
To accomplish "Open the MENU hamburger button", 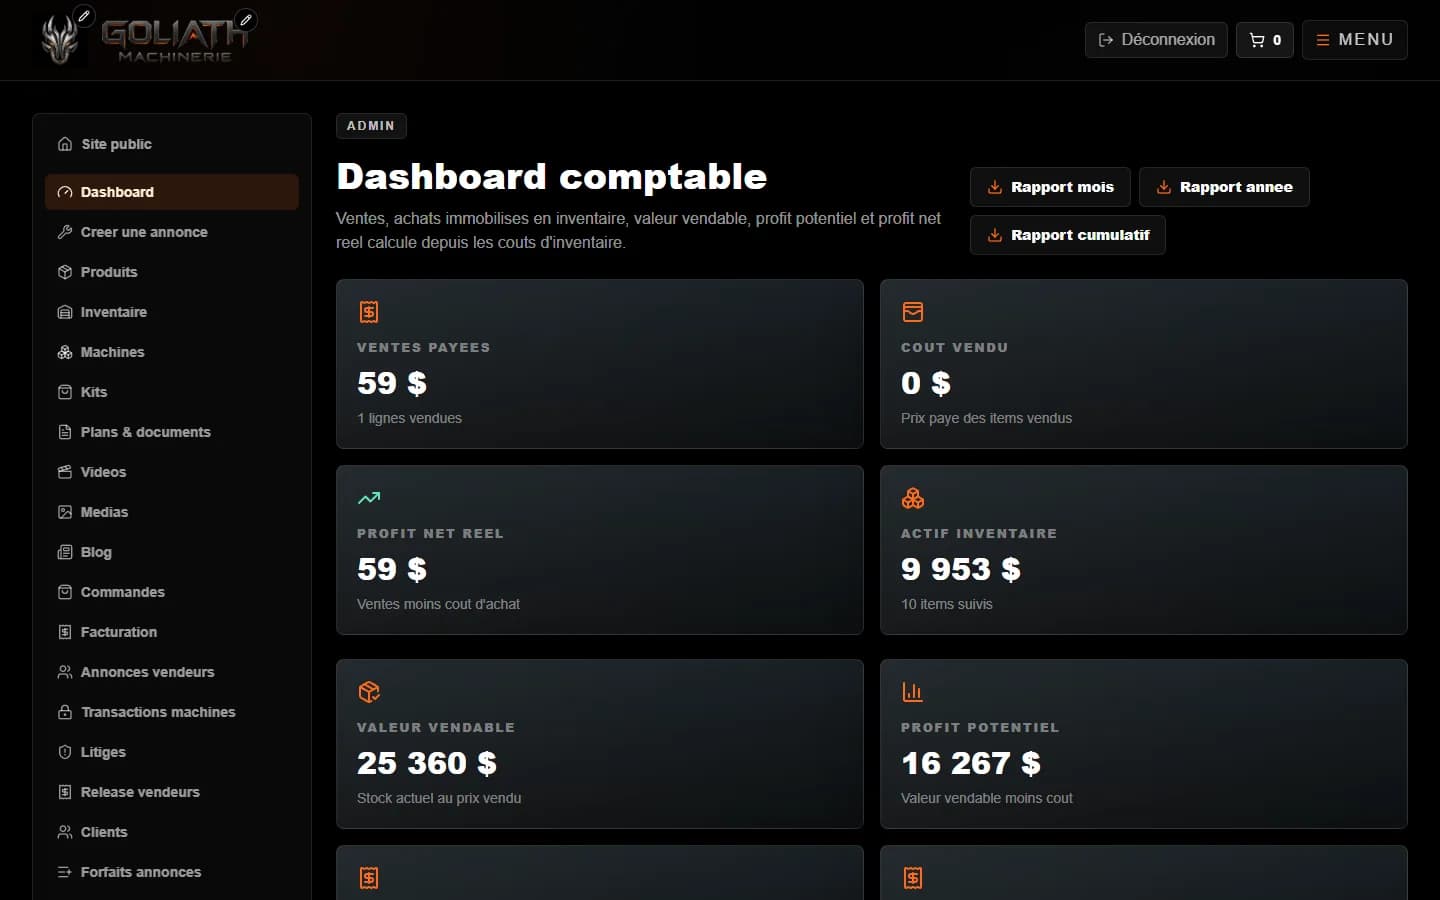I will point(1355,40).
